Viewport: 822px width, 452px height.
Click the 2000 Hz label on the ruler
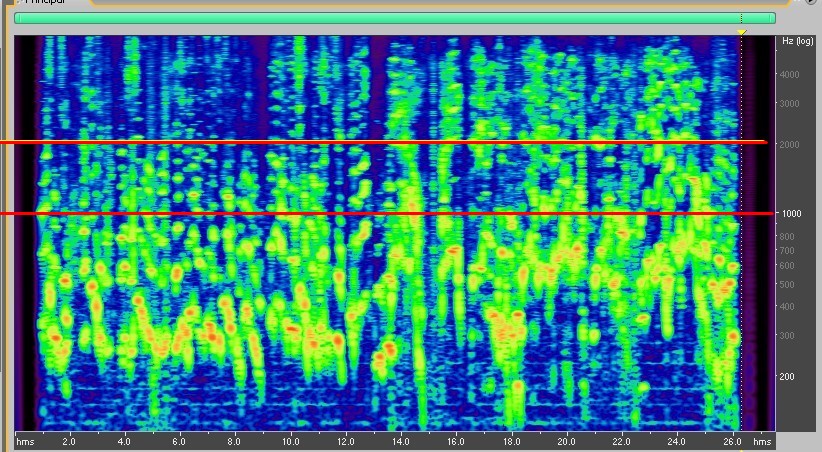pos(790,145)
